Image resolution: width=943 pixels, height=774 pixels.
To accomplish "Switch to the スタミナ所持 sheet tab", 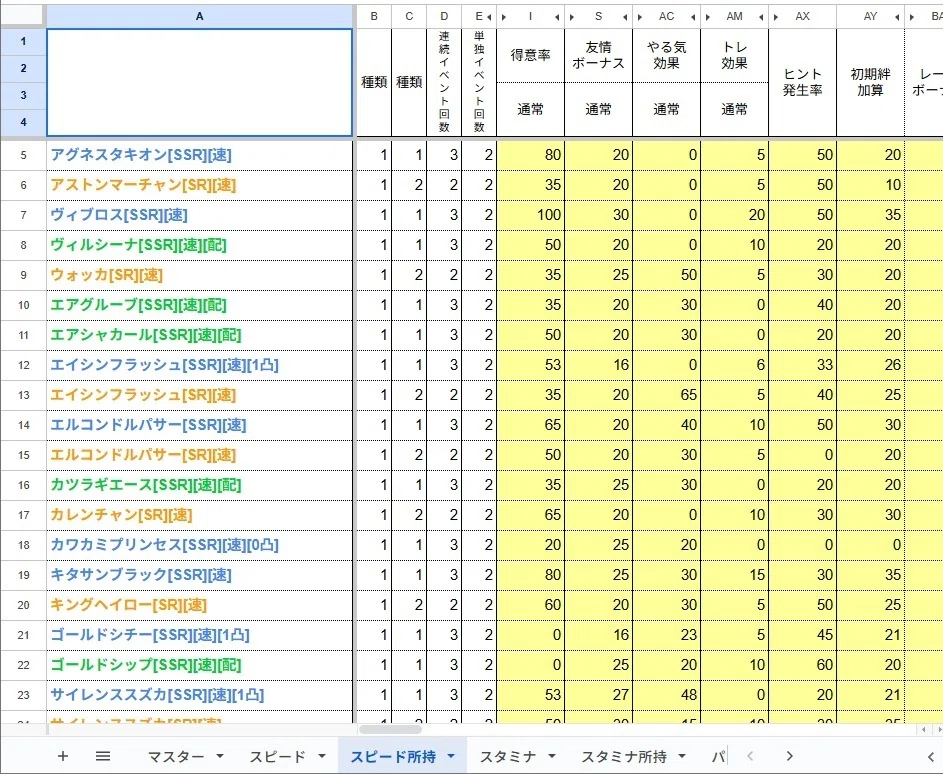I will click(x=624, y=757).
